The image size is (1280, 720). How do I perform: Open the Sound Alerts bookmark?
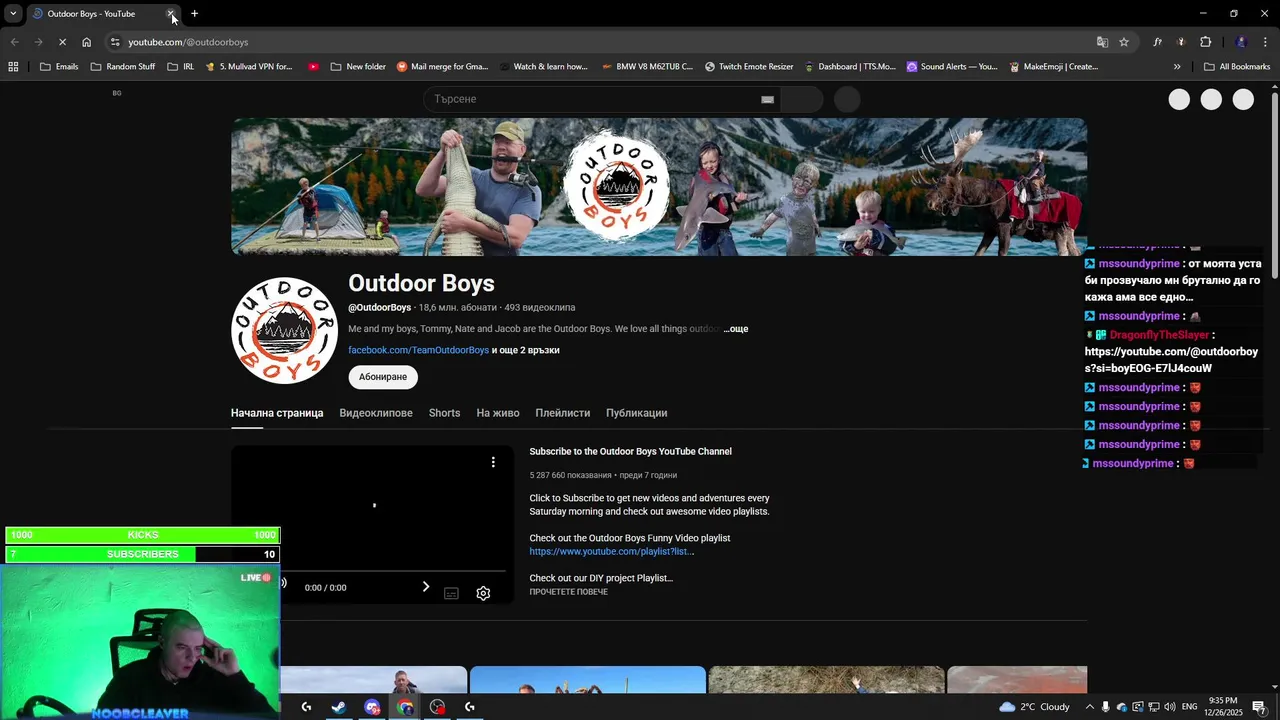point(952,67)
